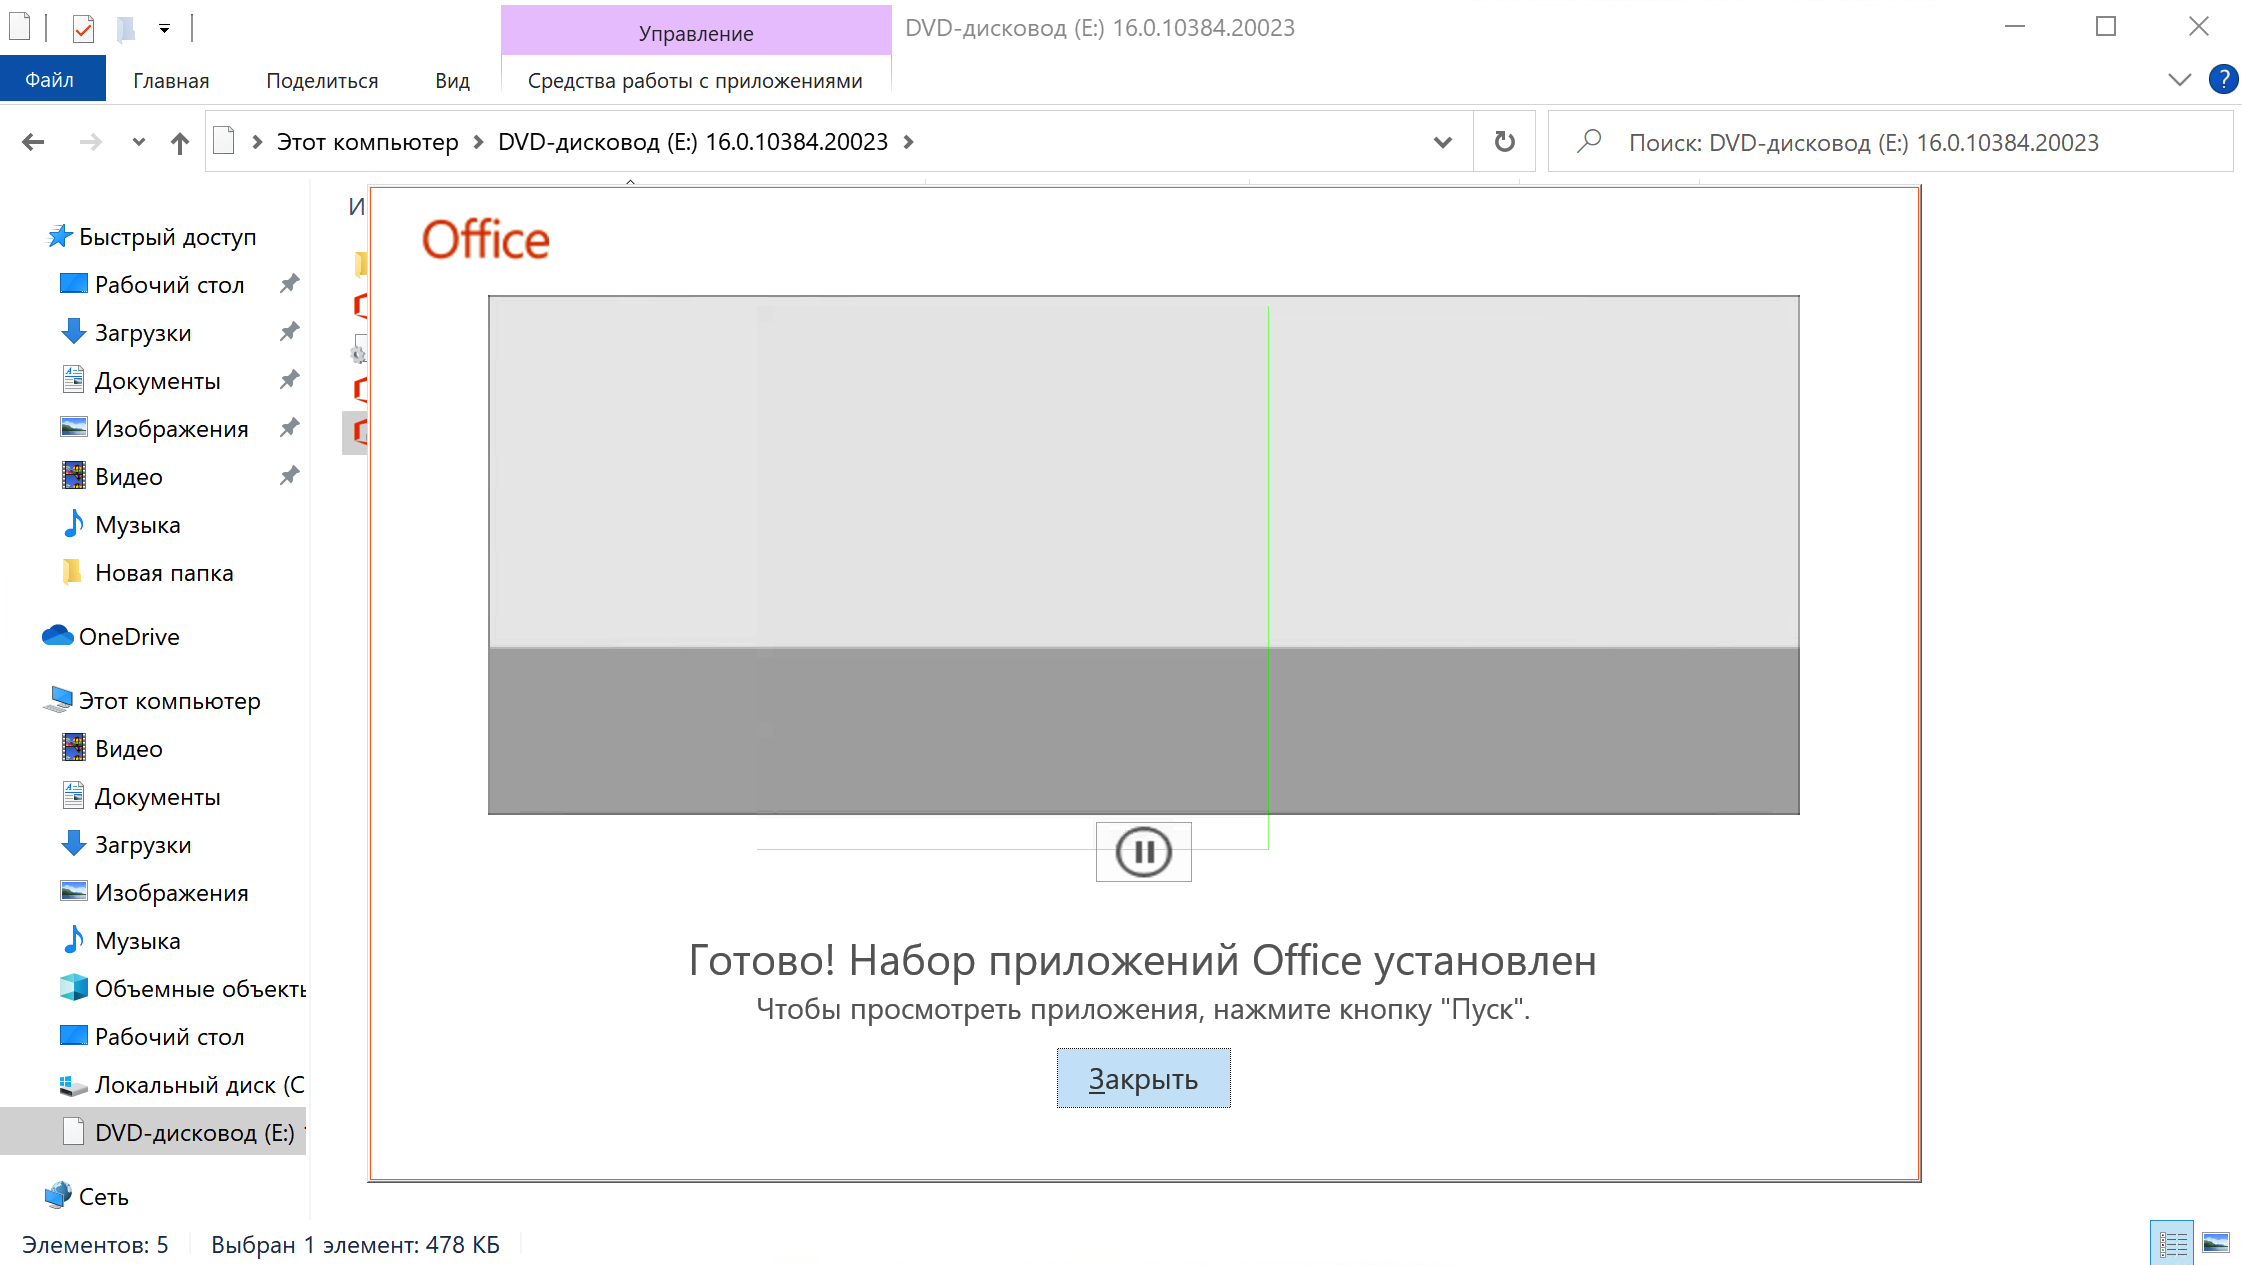Click the pin icon beside Загрузки

coord(289,332)
